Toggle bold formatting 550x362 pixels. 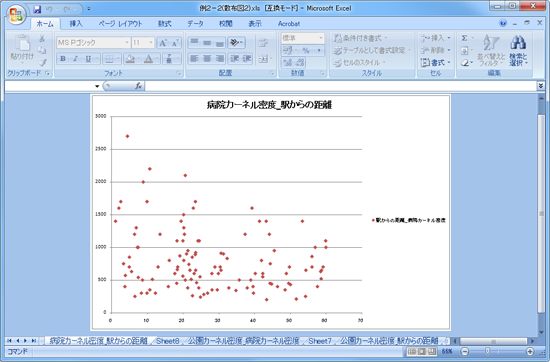(63, 59)
